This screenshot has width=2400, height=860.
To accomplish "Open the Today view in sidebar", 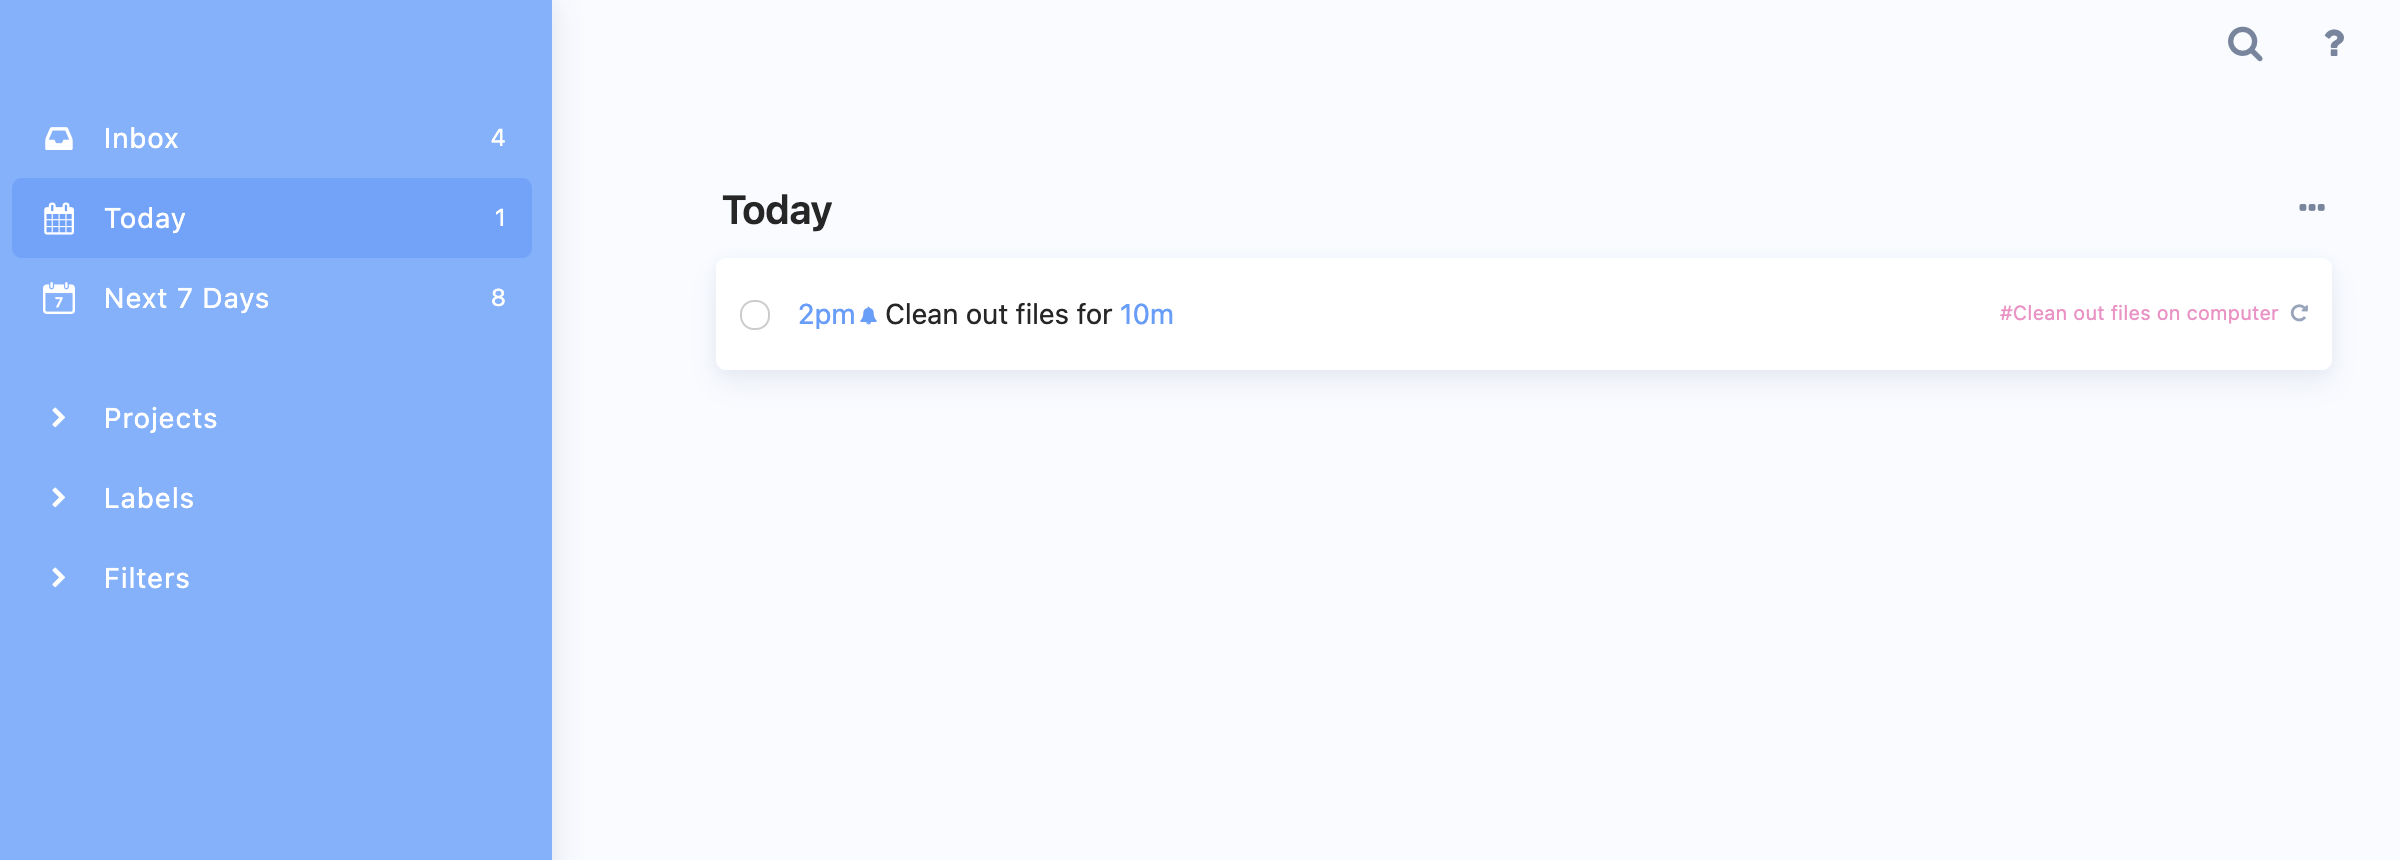I will pyautogui.click(x=272, y=218).
